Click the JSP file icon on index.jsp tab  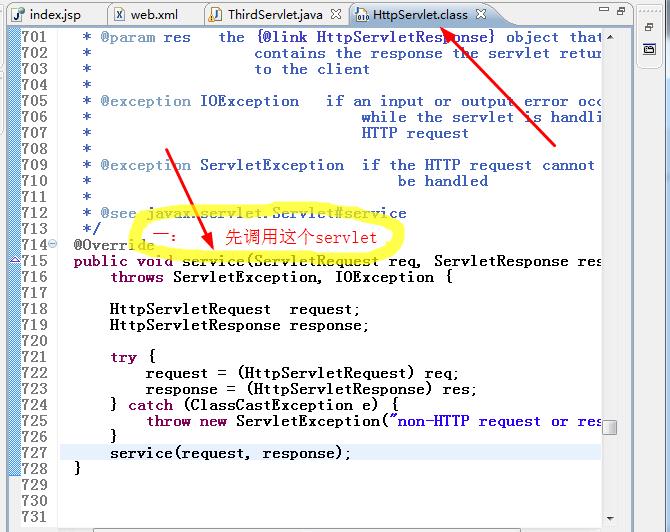click(18, 15)
